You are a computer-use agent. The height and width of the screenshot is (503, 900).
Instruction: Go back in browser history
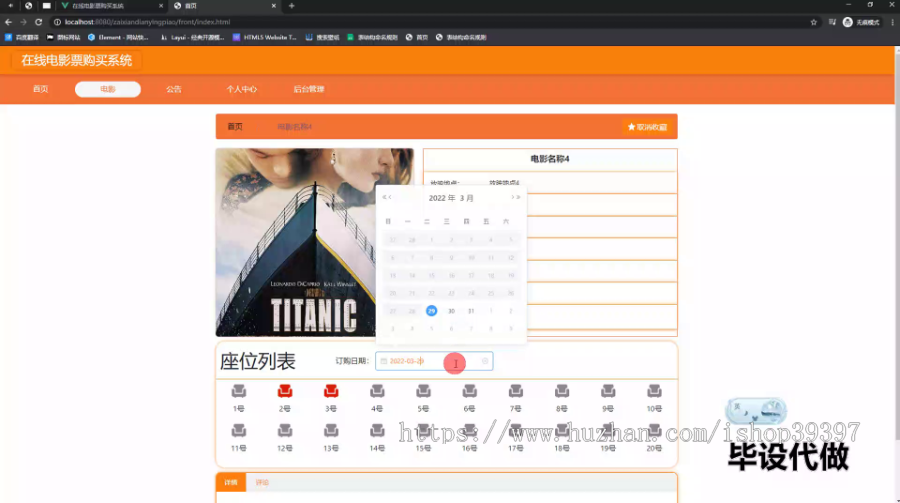click(x=8, y=22)
